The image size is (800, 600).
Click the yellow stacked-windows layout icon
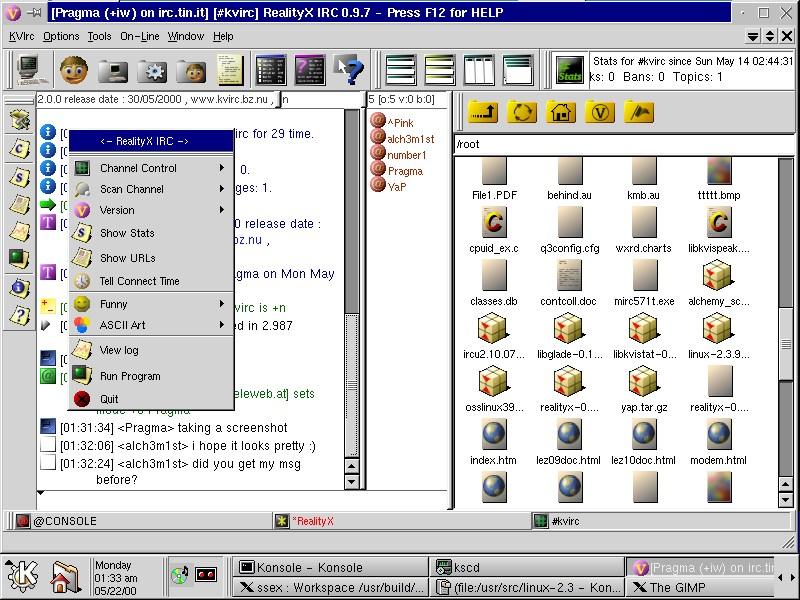tap(439, 70)
